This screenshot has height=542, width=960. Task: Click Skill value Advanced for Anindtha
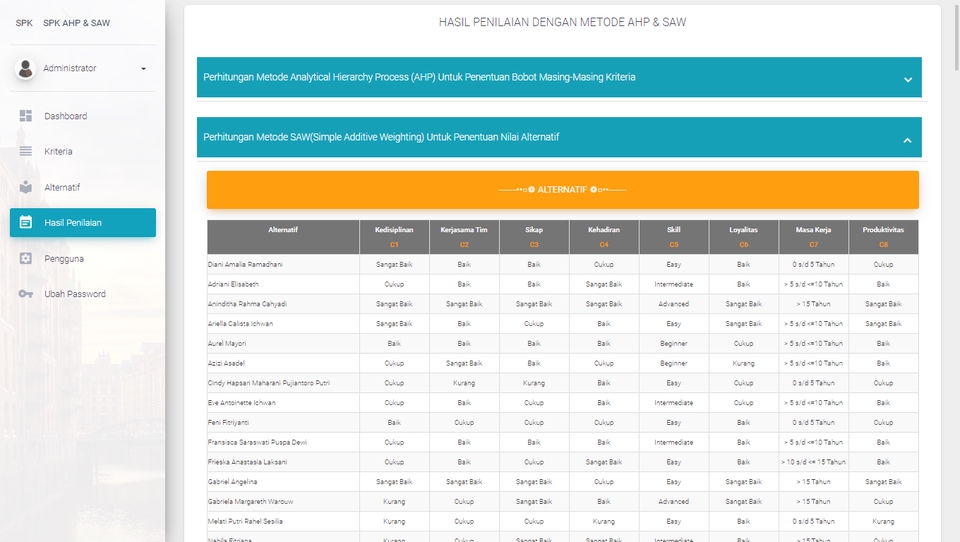(x=673, y=304)
